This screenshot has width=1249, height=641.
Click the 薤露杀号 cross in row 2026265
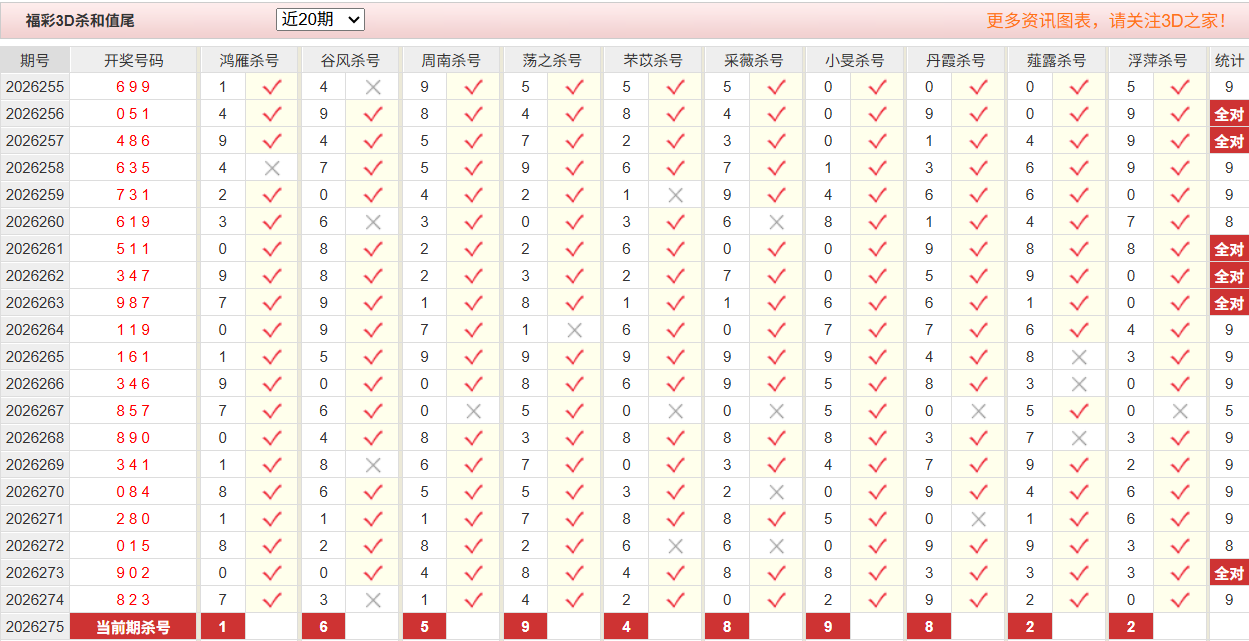click(1080, 357)
